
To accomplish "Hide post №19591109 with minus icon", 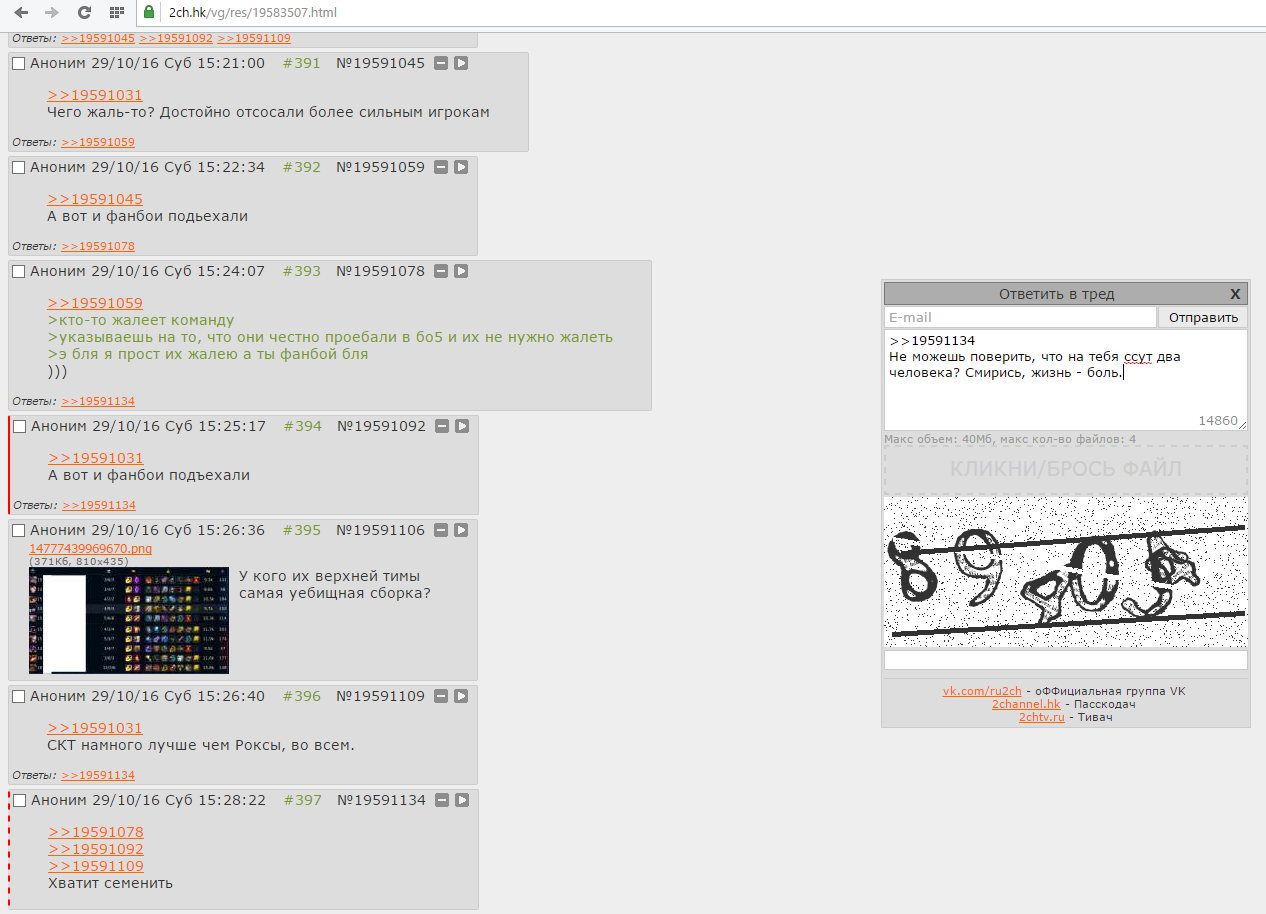I will (441, 696).
